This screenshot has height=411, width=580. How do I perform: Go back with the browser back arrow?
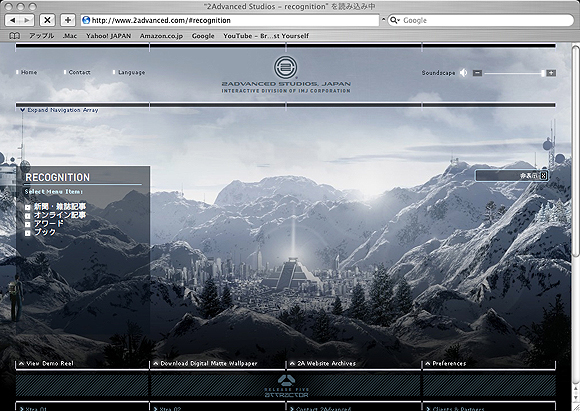click(x=13, y=20)
